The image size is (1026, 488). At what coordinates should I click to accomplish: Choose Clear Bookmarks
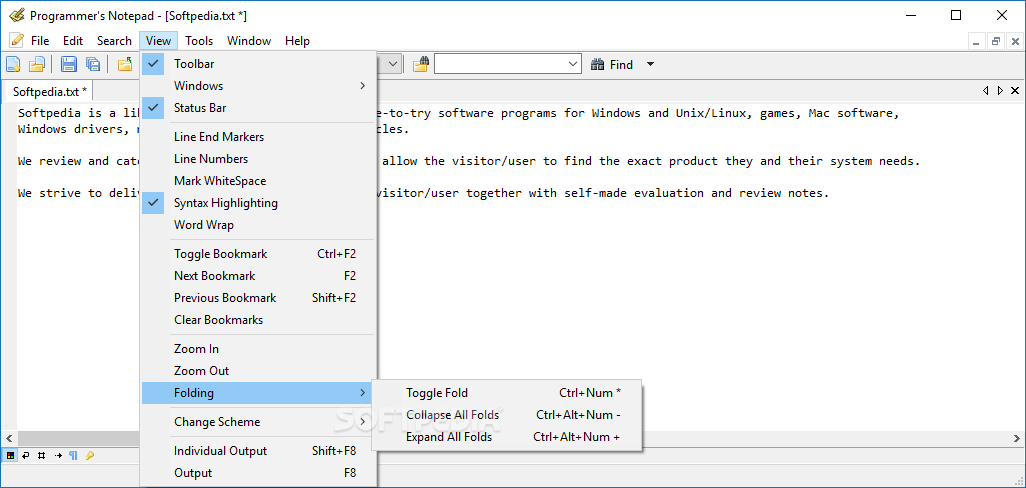point(259,320)
